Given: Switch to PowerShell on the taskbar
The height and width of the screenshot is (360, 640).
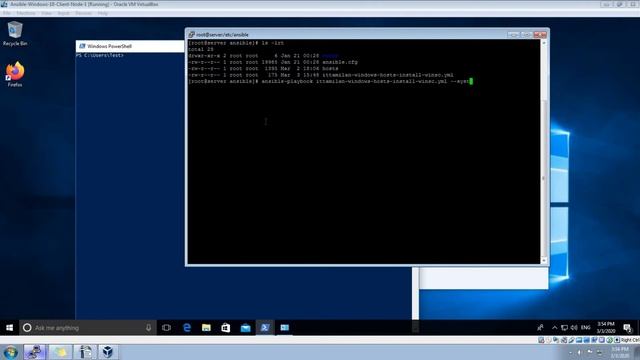Looking at the screenshot, I should coord(265,328).
